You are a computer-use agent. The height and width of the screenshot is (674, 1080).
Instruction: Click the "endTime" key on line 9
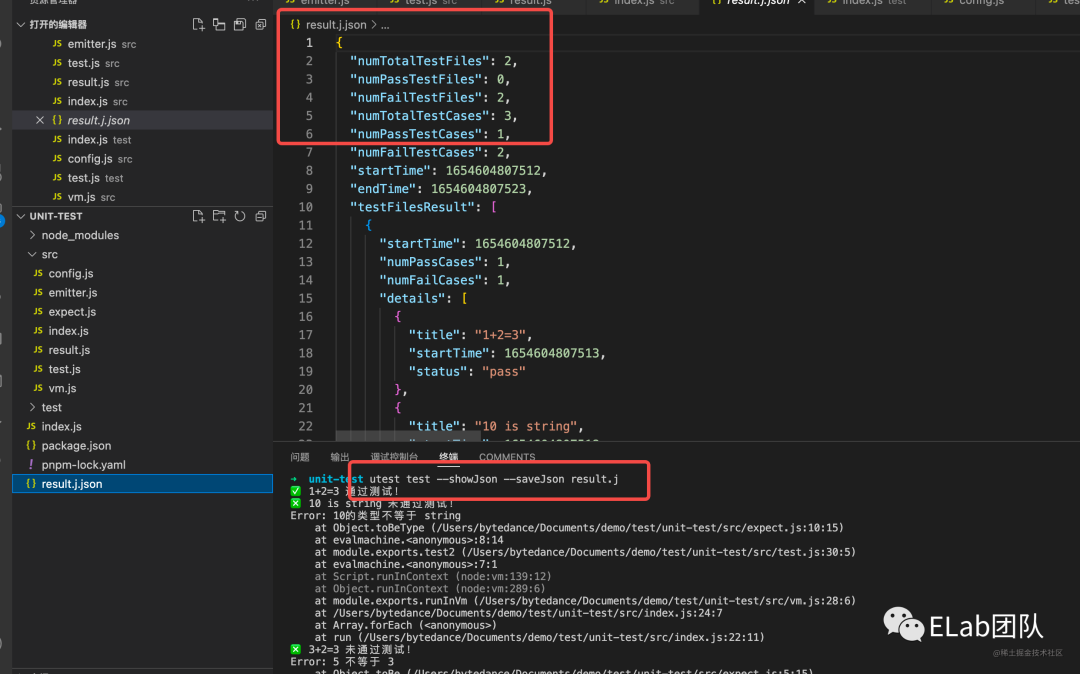(x=383, y=189)
